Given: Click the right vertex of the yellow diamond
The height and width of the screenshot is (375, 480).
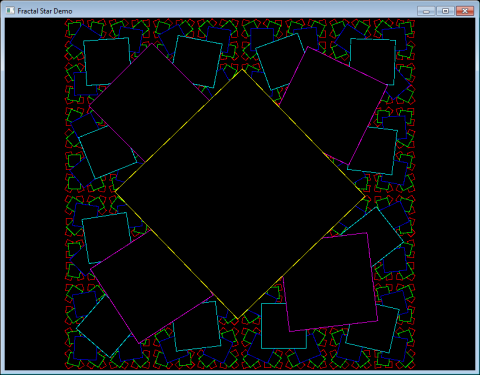Looking at the screenshot, I should click(x=365, y=197).
